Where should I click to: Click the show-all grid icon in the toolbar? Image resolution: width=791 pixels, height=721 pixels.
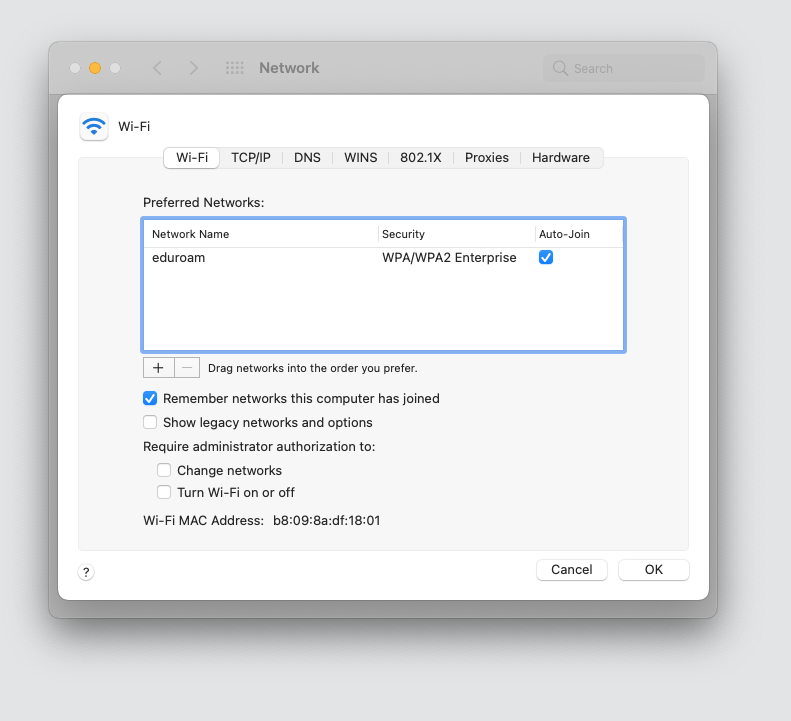235,68
